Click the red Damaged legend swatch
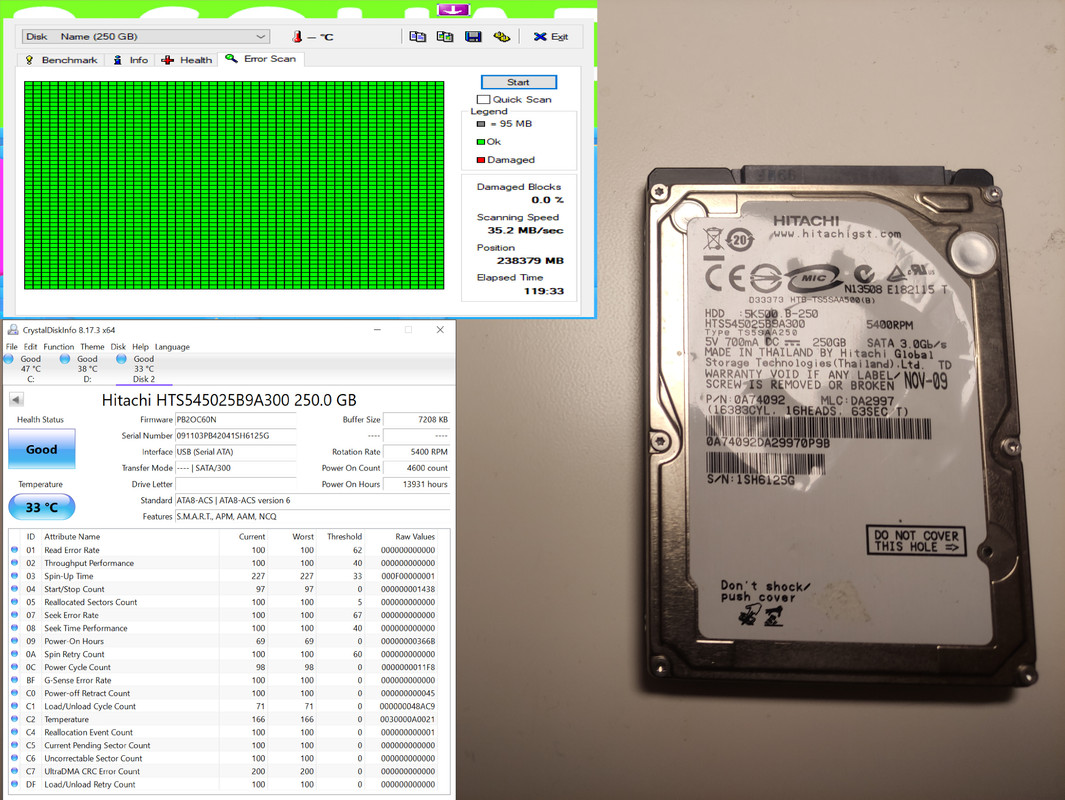 coord(480,160)
